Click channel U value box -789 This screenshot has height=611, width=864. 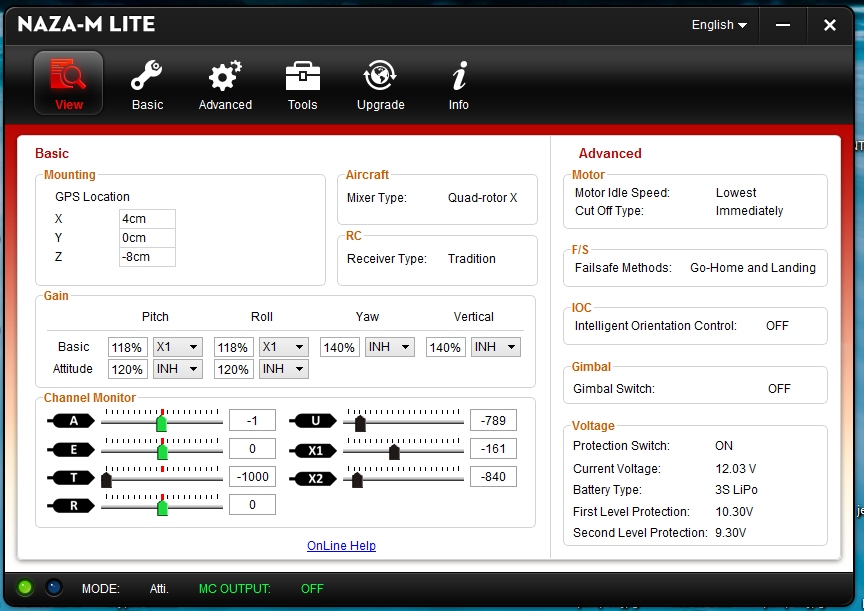(493, 420)
